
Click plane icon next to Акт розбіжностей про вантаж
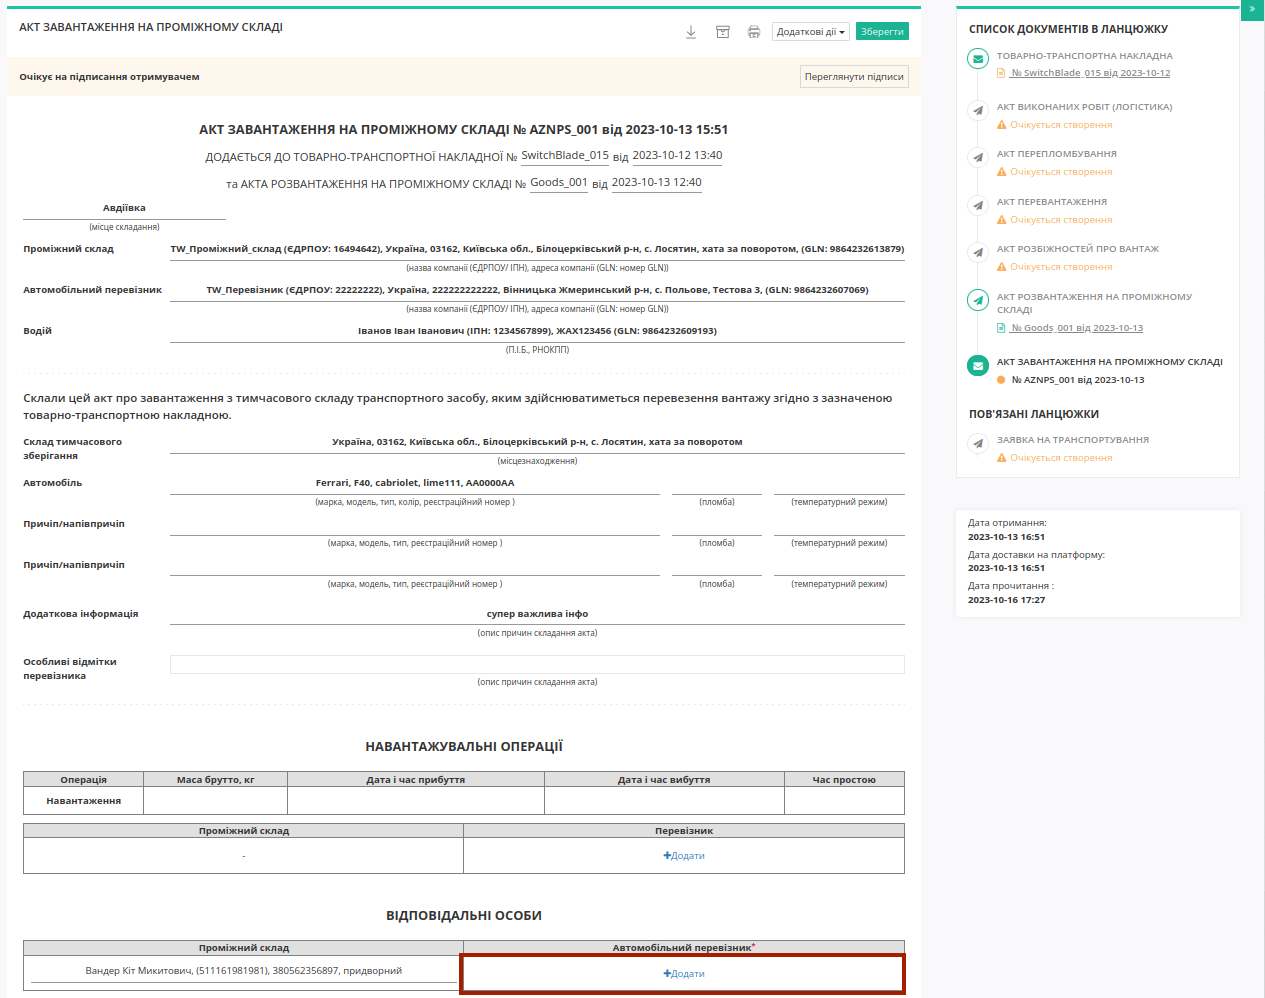pos(978,253)
